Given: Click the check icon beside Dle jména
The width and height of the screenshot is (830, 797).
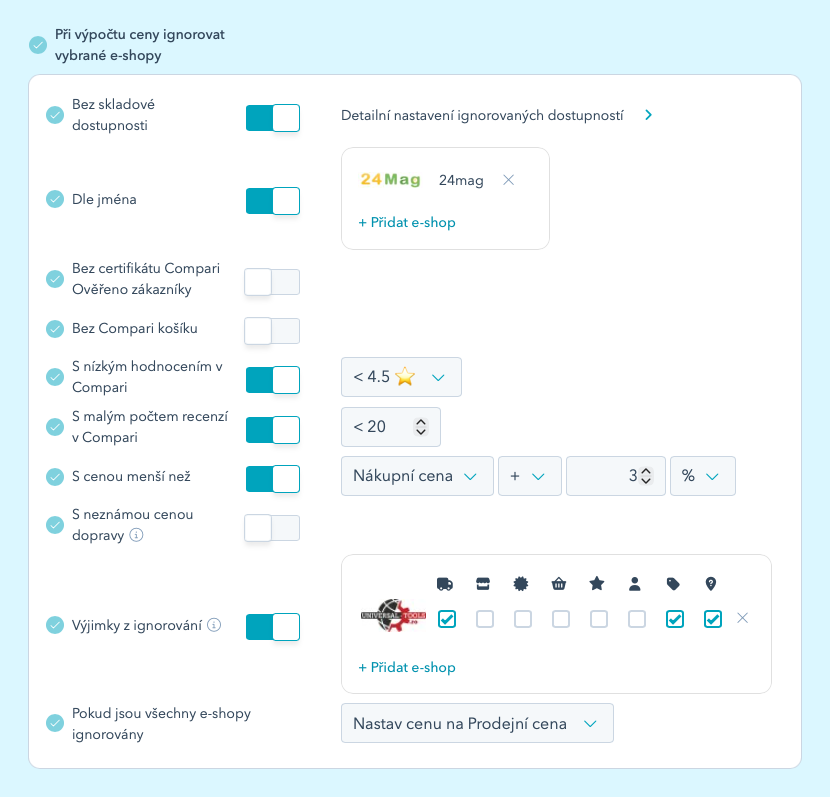Looking at the screenshot, I should pos(55,200).
